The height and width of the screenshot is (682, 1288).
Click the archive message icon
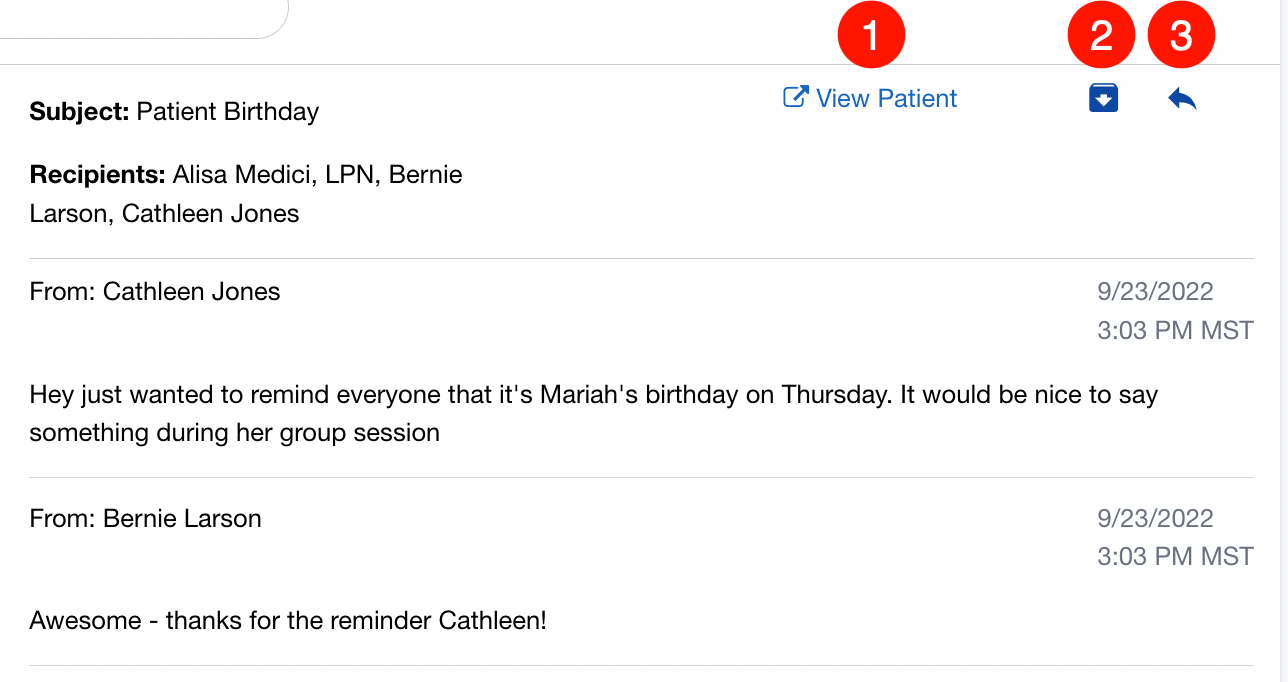pyautogui.click(x=1103, y=98)
